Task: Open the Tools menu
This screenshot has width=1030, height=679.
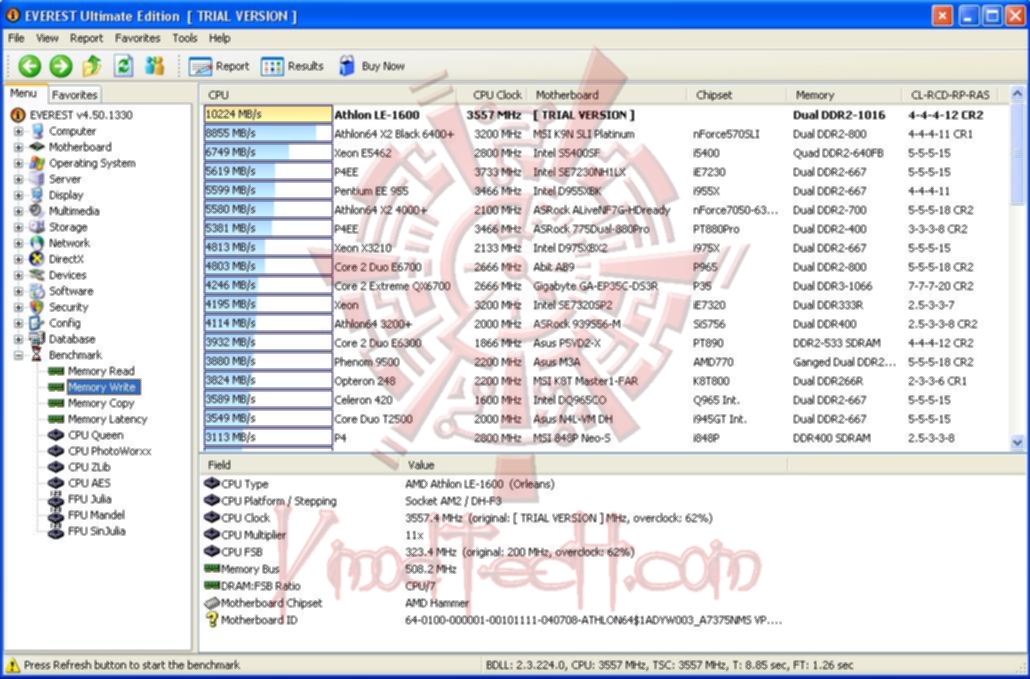Action: click(185, 38)
